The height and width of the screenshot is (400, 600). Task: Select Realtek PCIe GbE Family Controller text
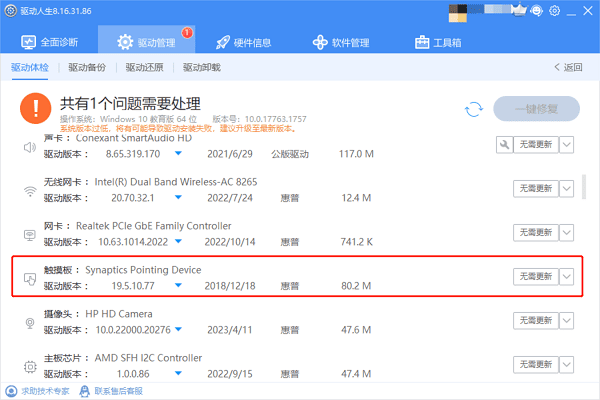click(153, 226)
